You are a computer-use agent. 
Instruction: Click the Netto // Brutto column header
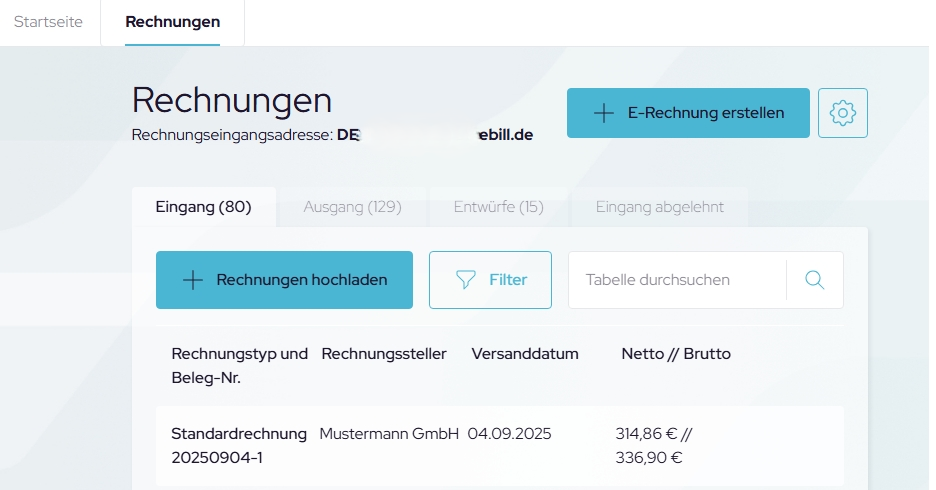point(676,354)
